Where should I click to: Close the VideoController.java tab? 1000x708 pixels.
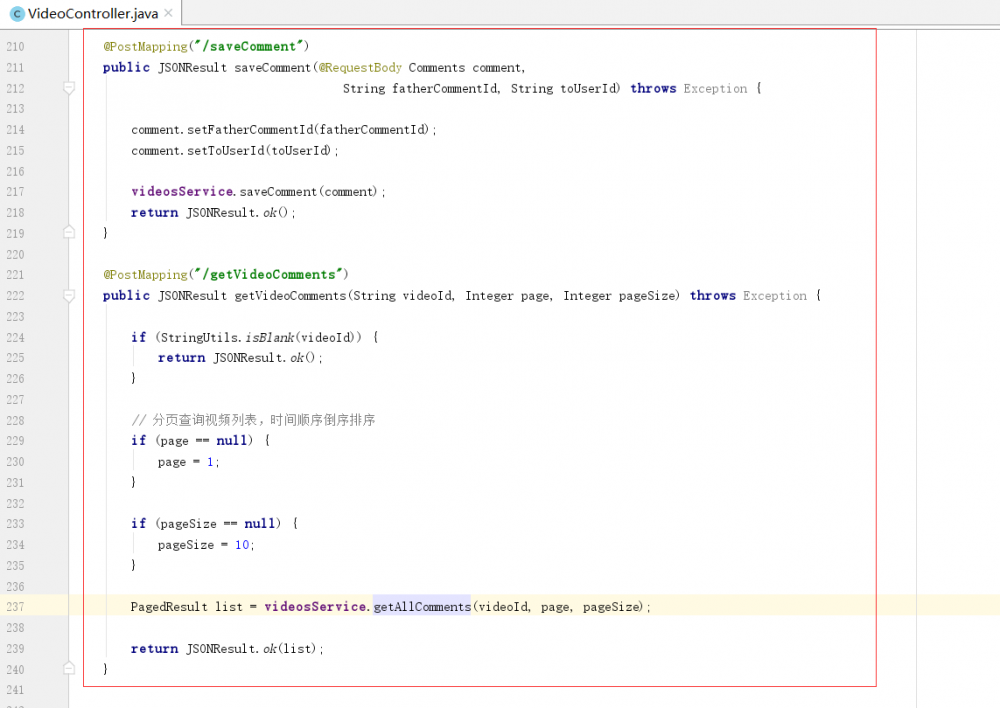coord(168,13)
